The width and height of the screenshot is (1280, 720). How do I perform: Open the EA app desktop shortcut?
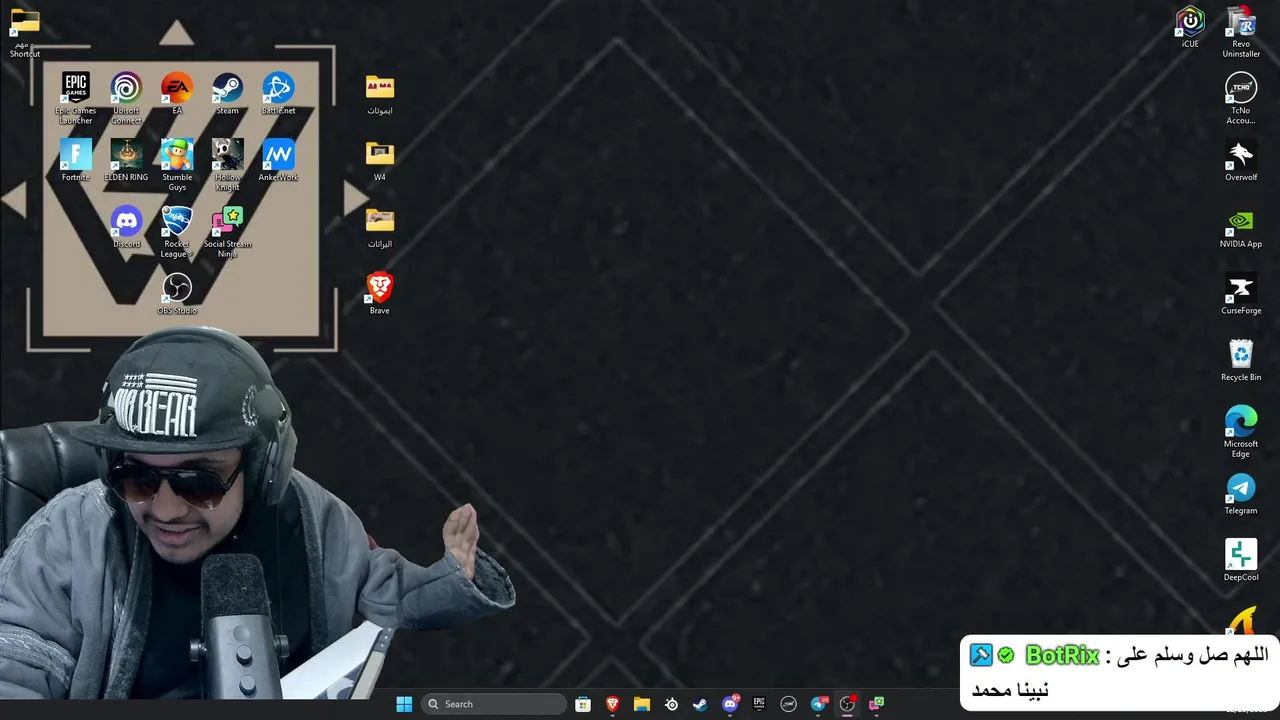tap(177, 92)
